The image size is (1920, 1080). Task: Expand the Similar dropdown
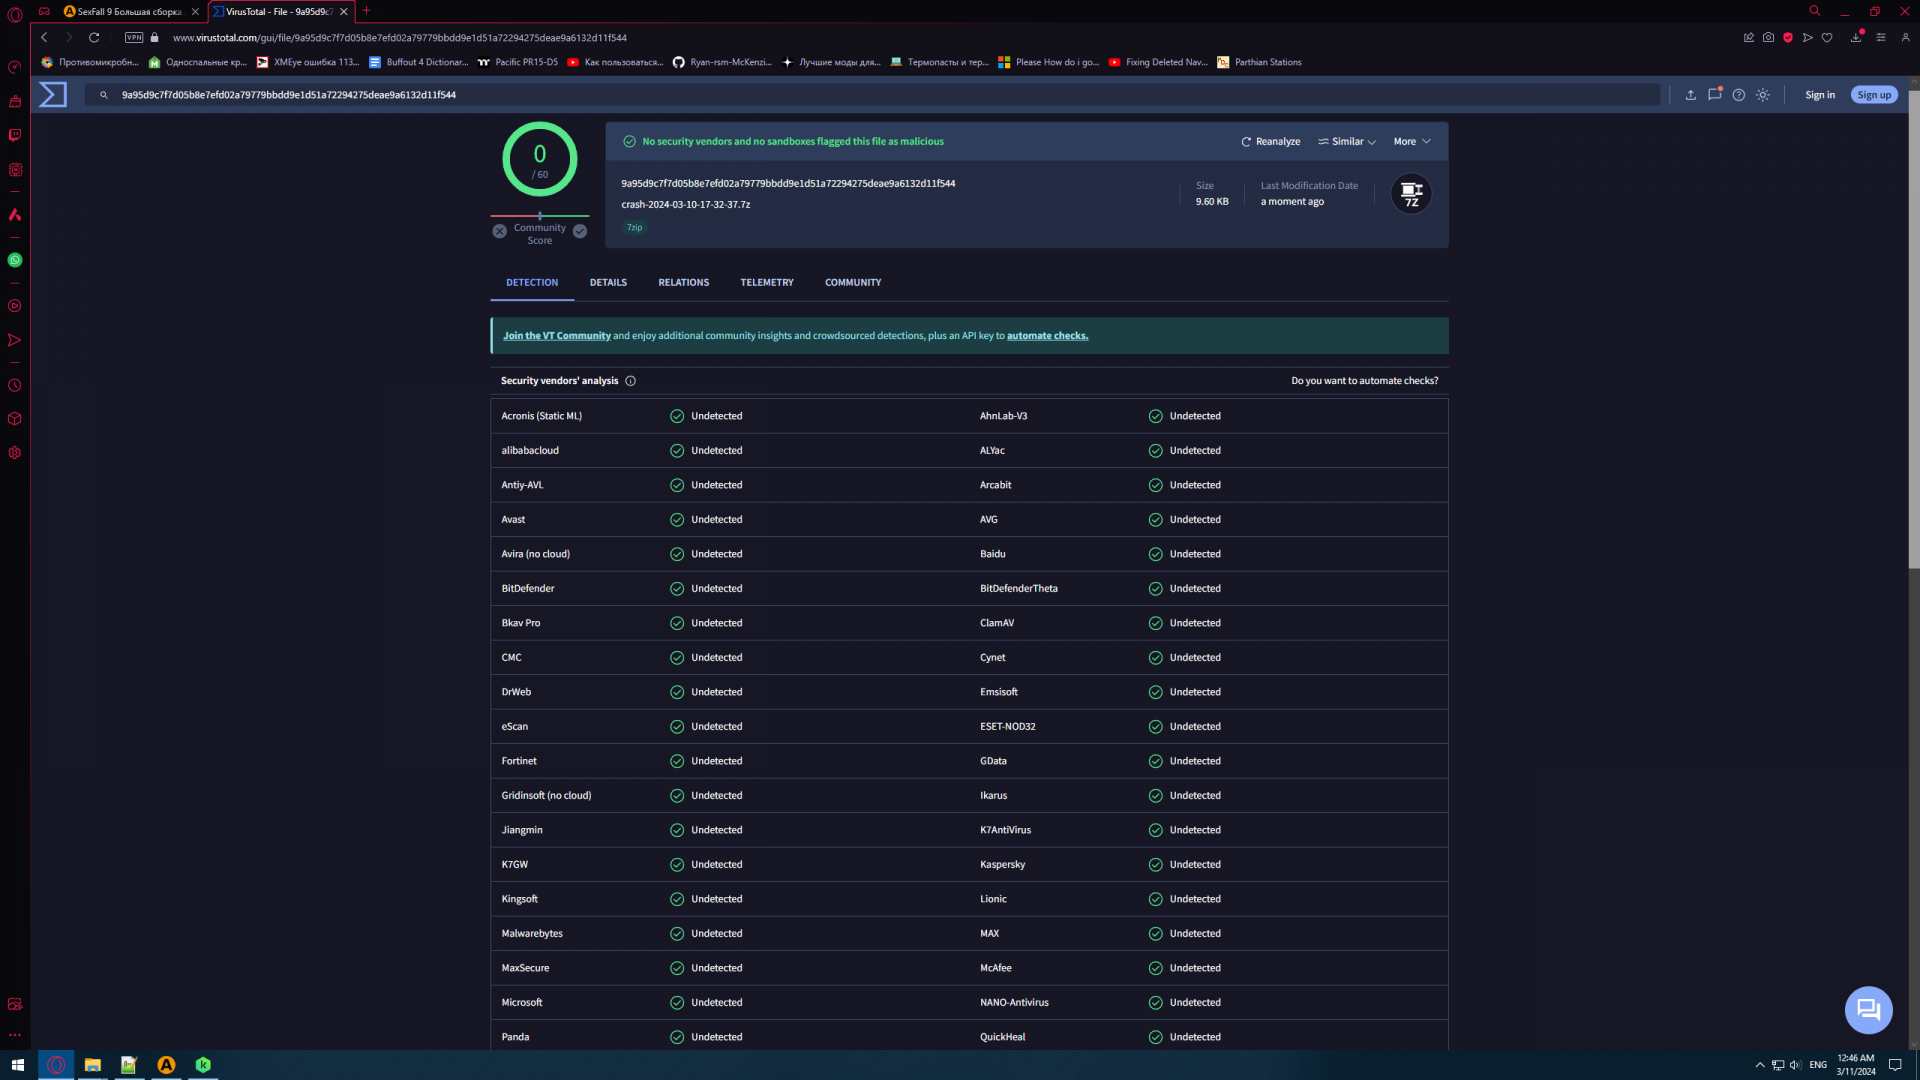(x=1347, y=142)
